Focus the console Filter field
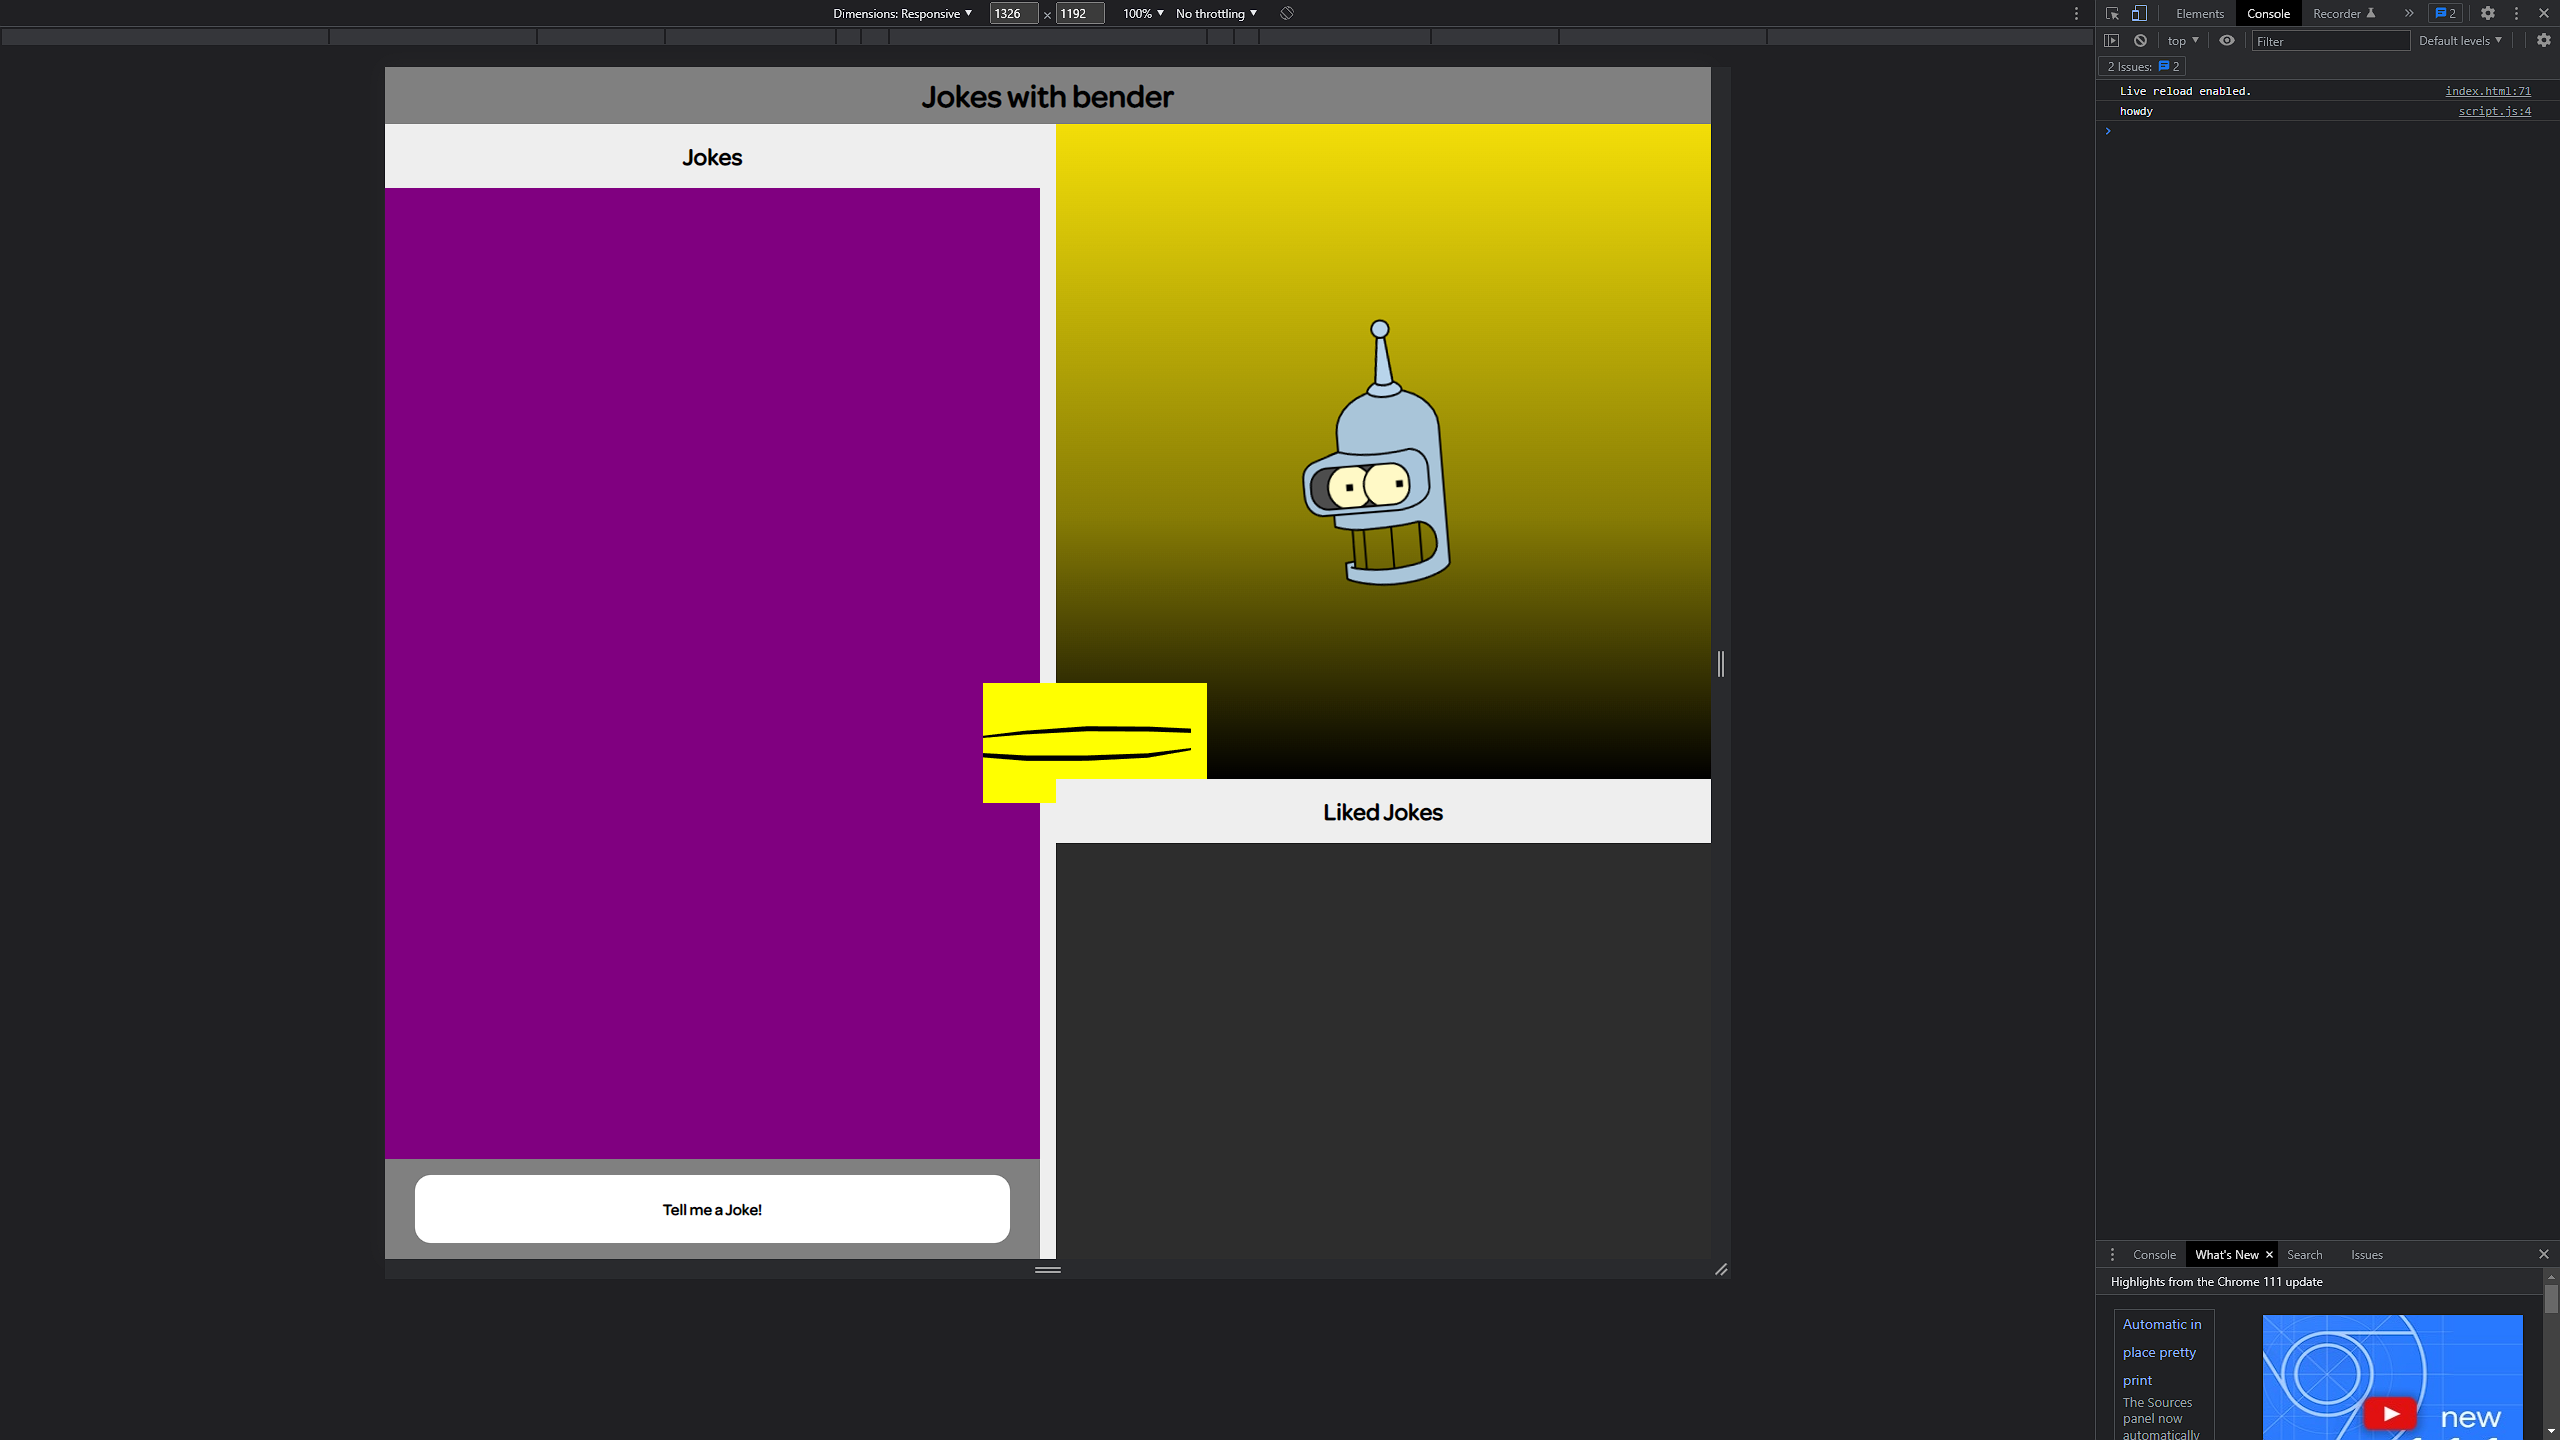This screenshot has height=1440, width=2560. (2330, 41)
